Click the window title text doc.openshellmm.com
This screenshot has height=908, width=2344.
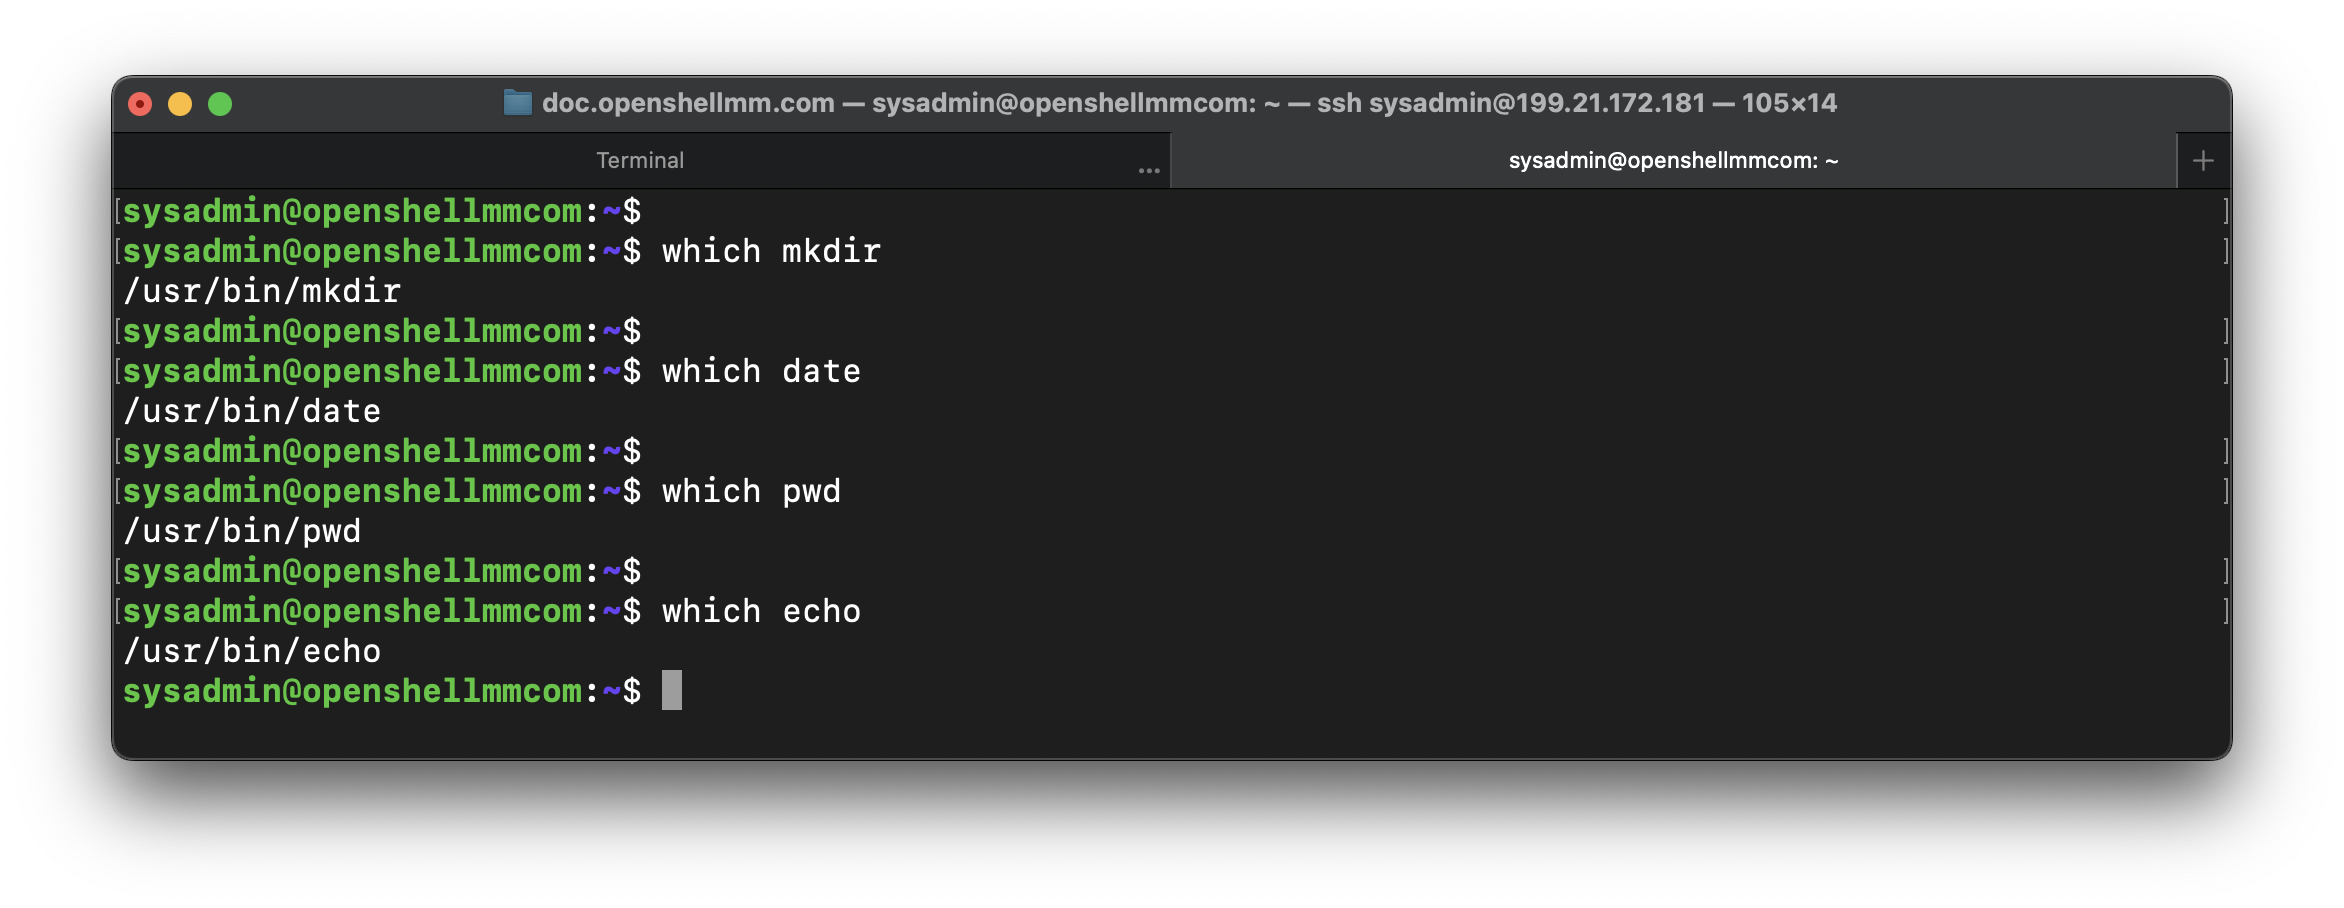(x=688, y=103)
